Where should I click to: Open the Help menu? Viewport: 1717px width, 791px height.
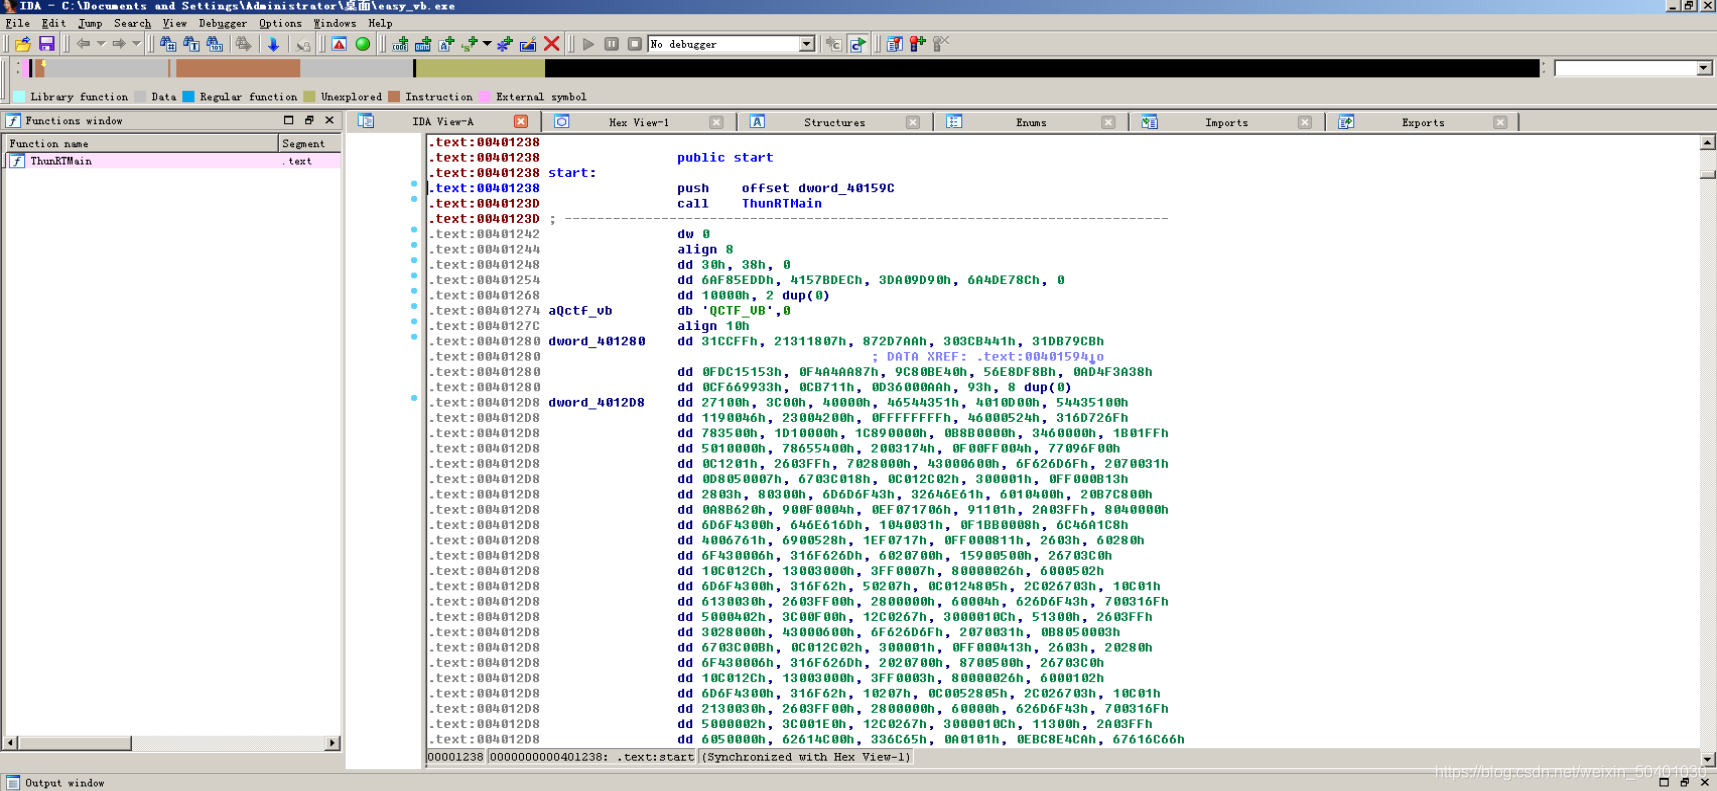click(380, 23)
